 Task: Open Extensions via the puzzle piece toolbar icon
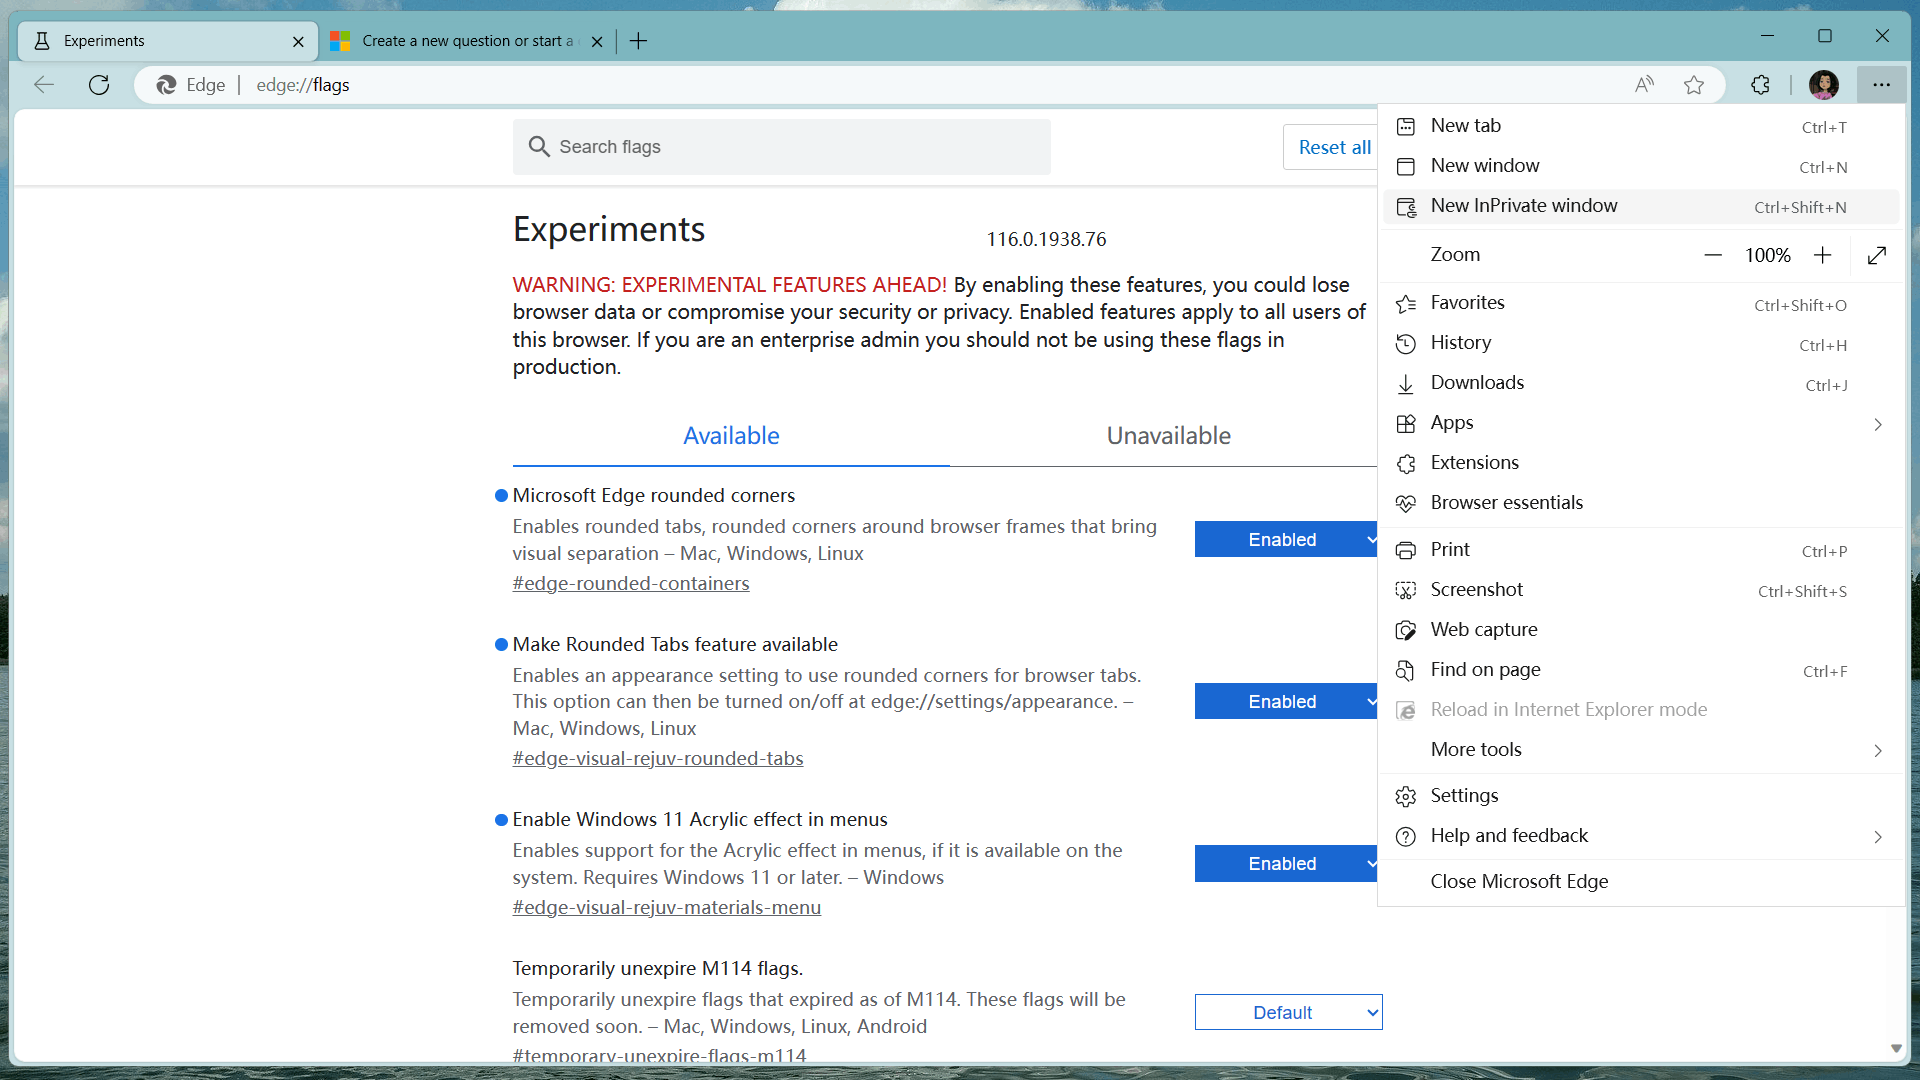[1760, 85]
